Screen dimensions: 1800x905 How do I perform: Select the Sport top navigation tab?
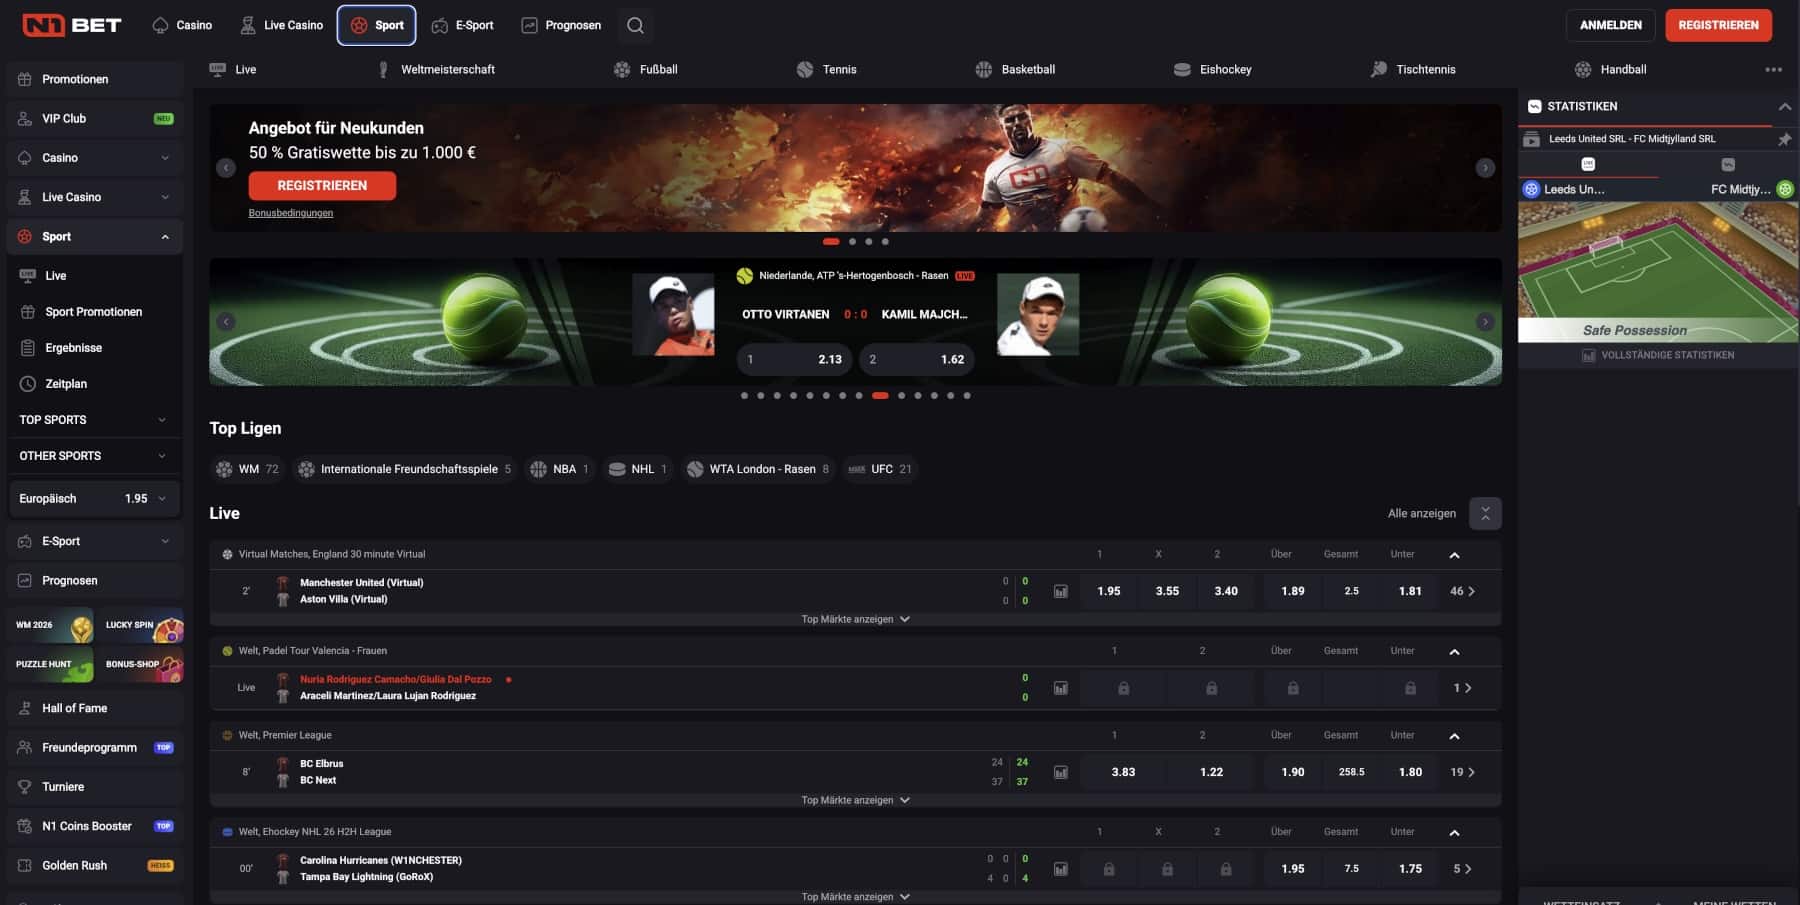pos(377,25)
